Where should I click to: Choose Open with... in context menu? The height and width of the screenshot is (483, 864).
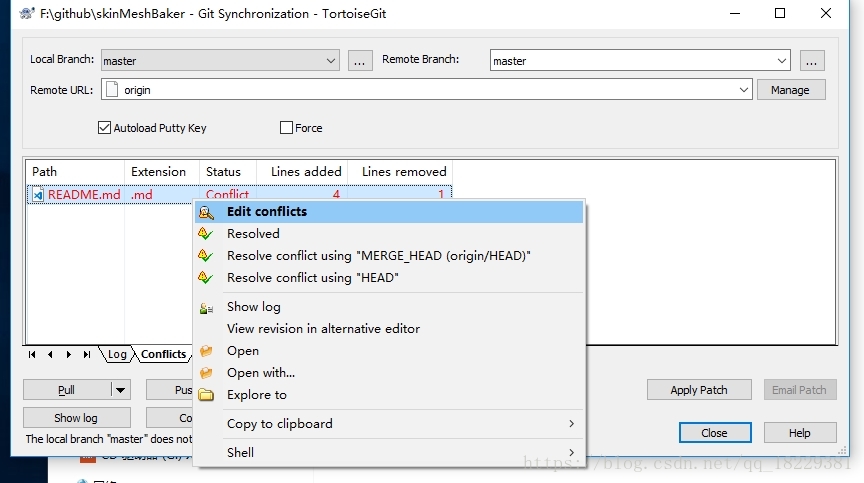tap(389, 373)
